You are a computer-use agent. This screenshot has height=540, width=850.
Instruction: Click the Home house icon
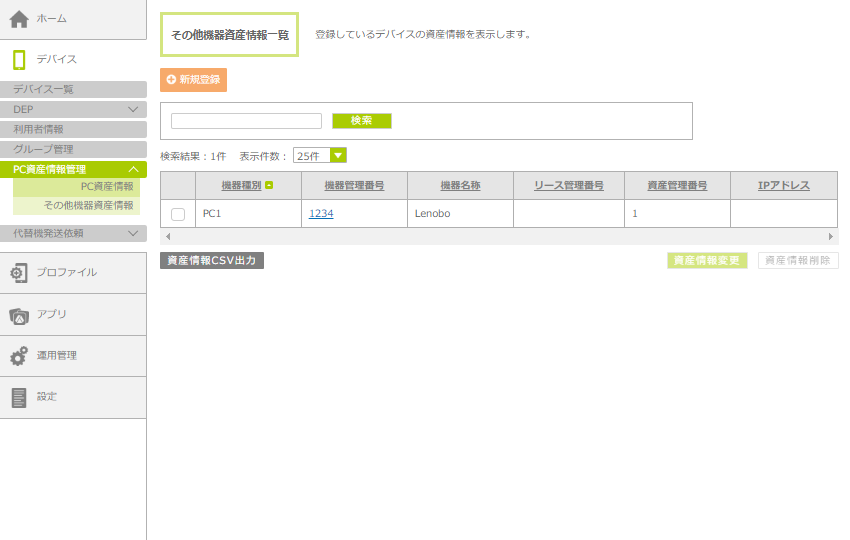tap(18, 19)
